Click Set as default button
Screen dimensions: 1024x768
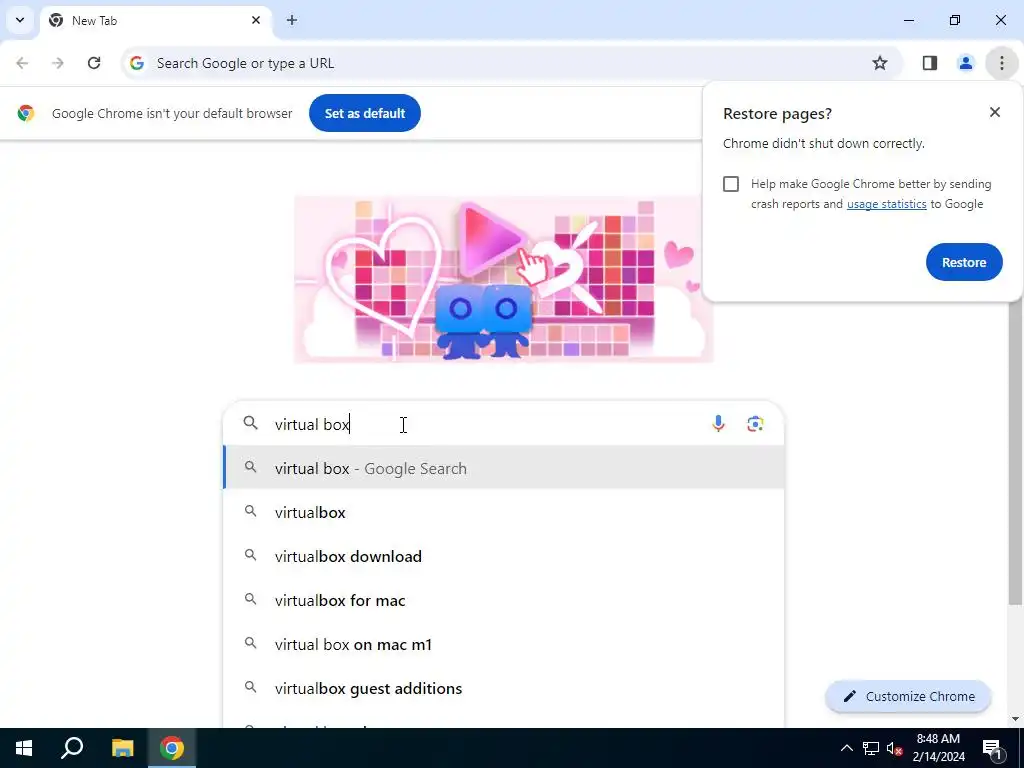tap(365, 113)
